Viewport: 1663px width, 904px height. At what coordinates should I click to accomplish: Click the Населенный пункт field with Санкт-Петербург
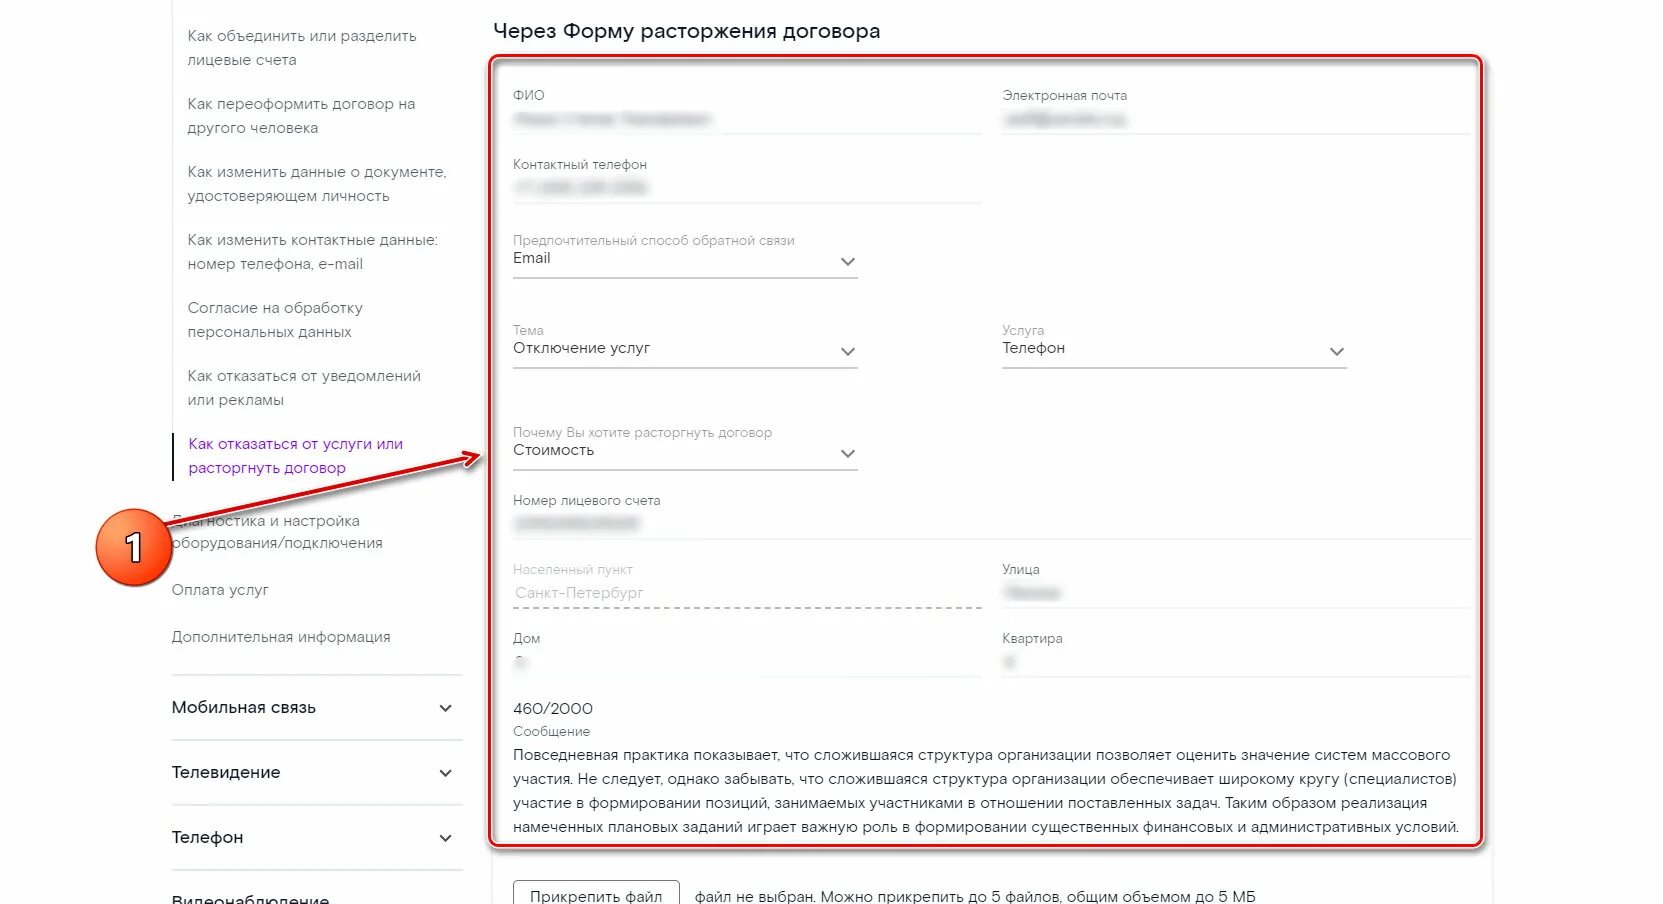747,593
